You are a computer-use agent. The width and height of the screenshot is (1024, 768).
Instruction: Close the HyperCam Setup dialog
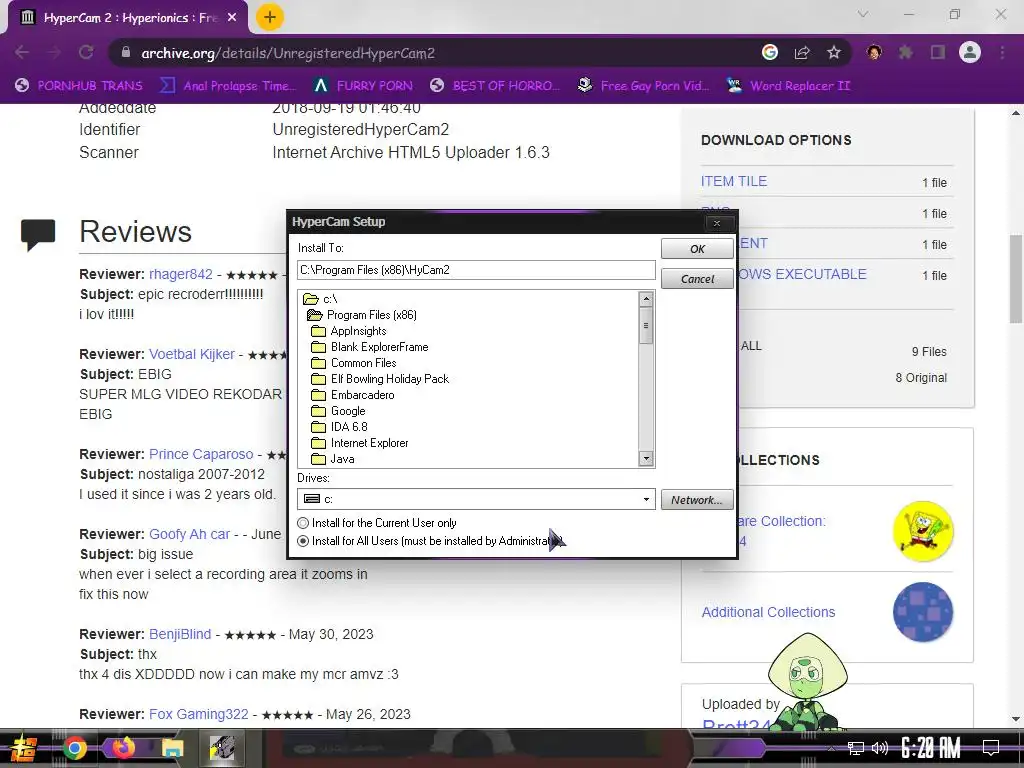click(x=716, y=223)
